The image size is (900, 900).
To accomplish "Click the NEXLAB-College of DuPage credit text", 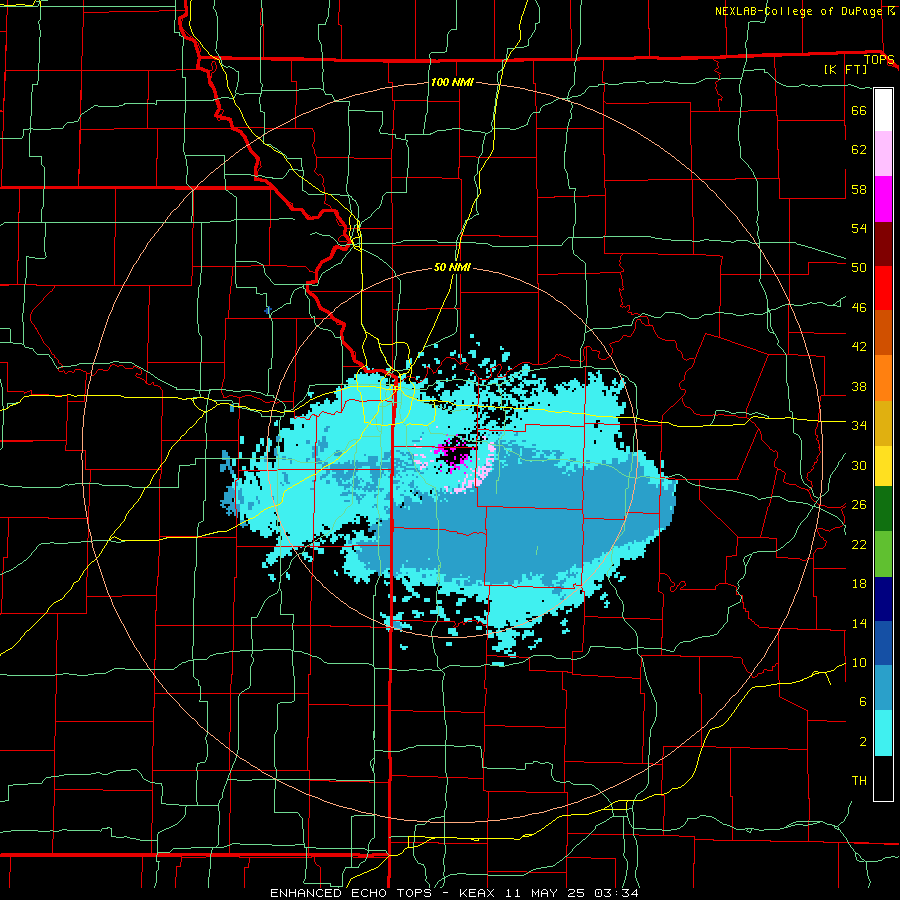I will pyautogui.click(x=798, y=11).
